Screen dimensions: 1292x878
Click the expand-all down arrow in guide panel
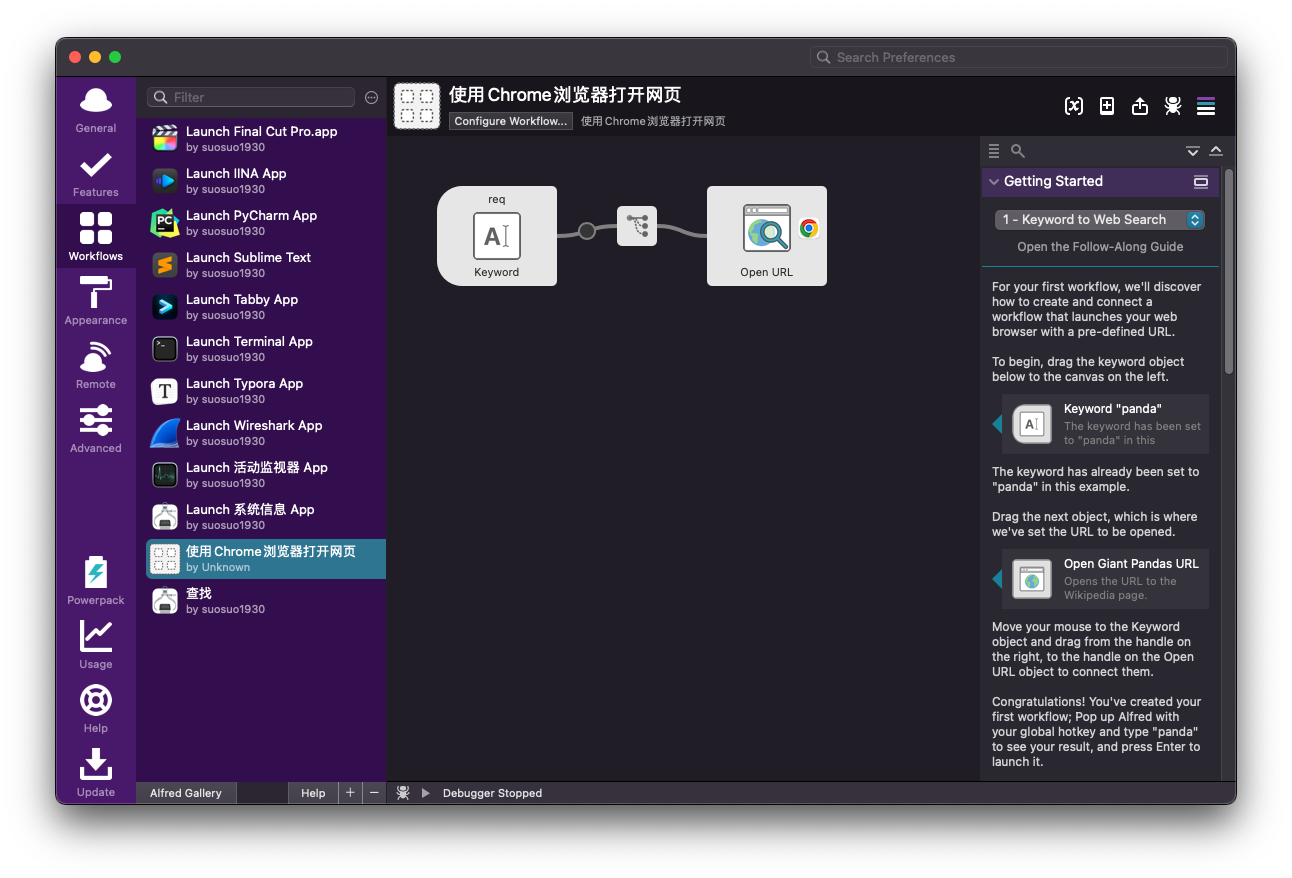pos(1193,151)
